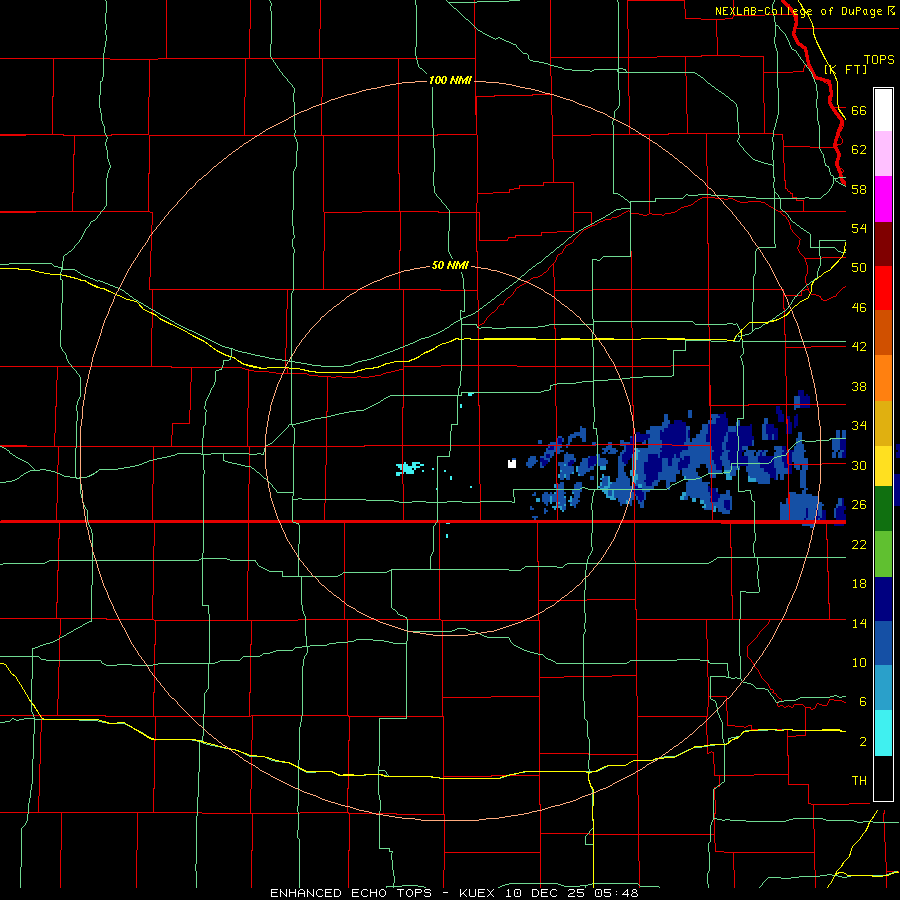The height and width of the screenshot is (900, 900).
Task: Click the gold swatch between 34 and 38
Action: click(x=883, y=423)
